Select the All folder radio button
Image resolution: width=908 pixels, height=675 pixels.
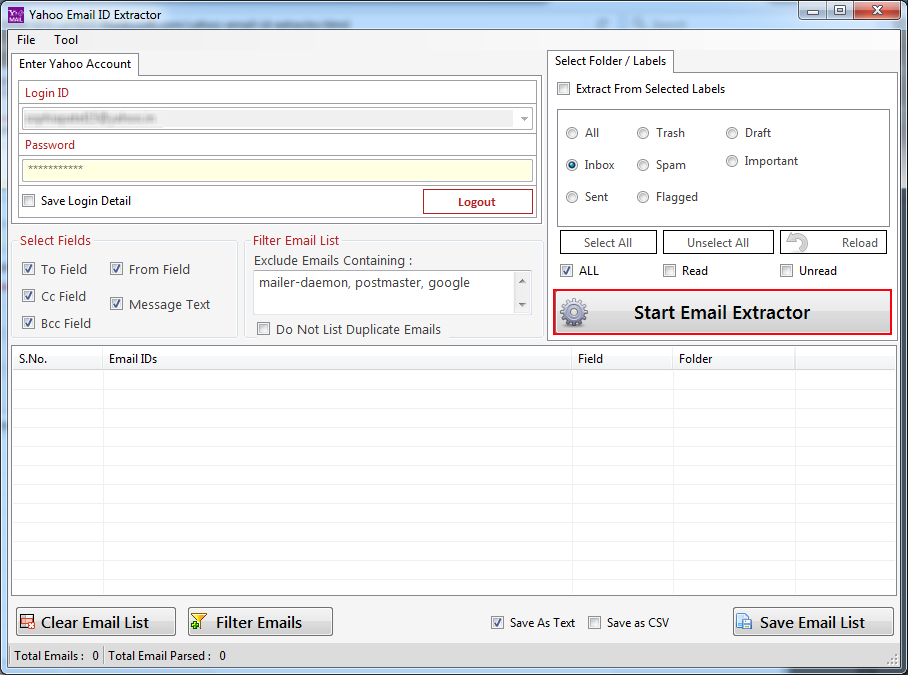[x=572, y=133]
